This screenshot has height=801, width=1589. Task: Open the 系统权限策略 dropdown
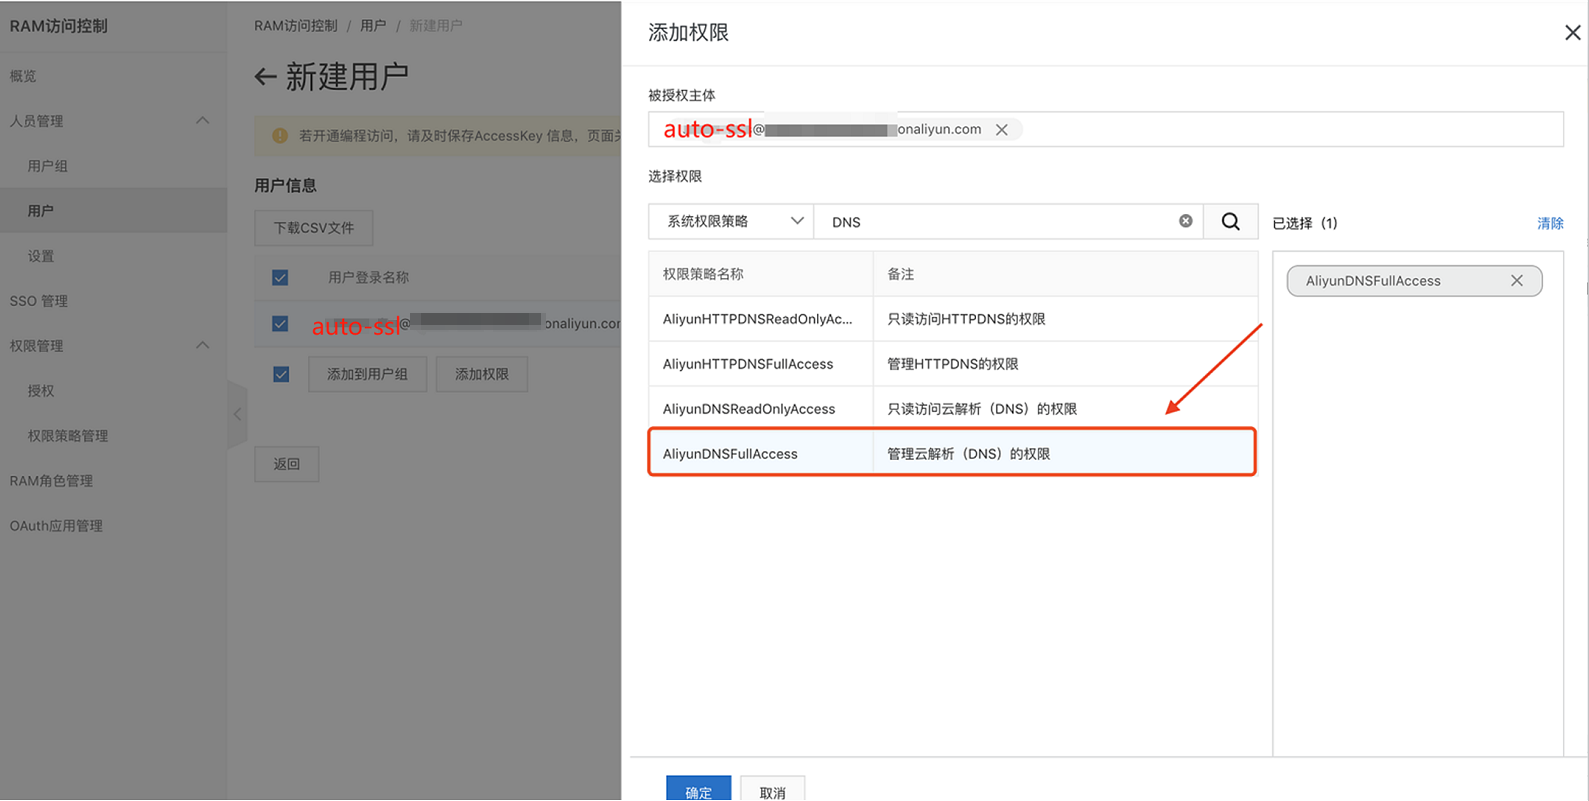731,222
